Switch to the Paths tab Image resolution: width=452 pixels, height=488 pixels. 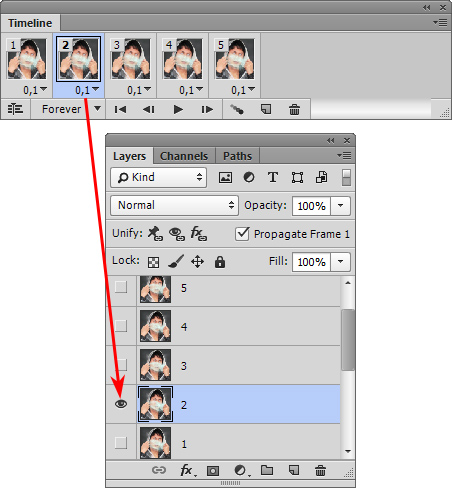[237, 156]
